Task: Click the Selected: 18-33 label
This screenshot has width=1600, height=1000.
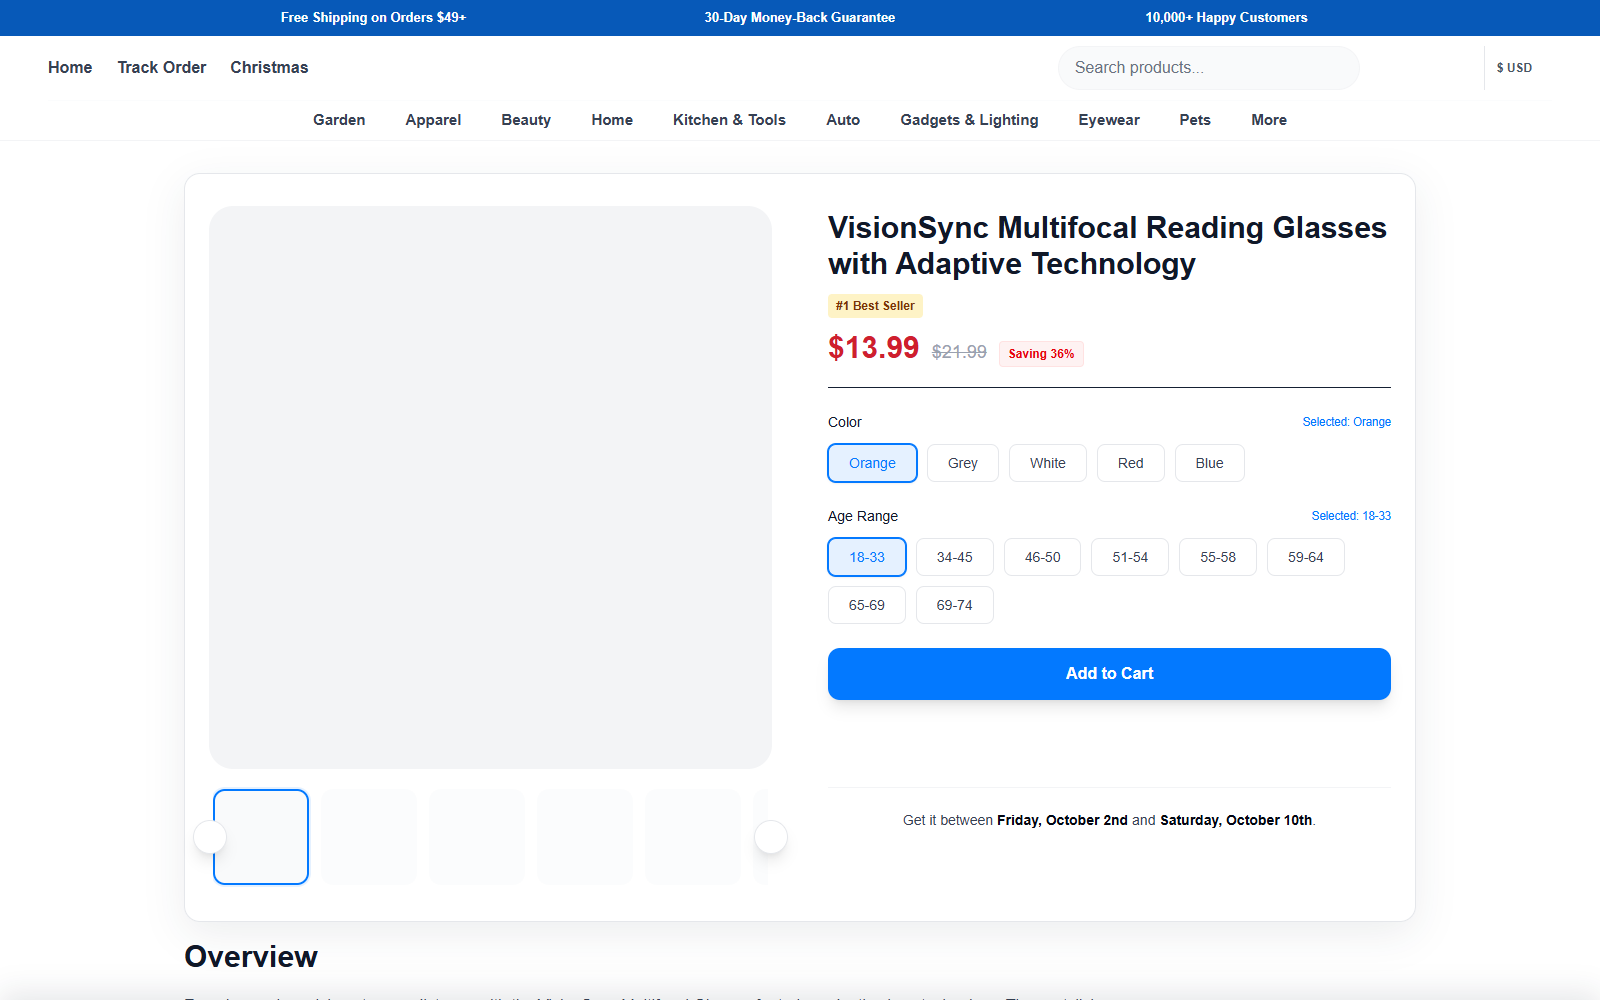Action: coord(1351,516)
